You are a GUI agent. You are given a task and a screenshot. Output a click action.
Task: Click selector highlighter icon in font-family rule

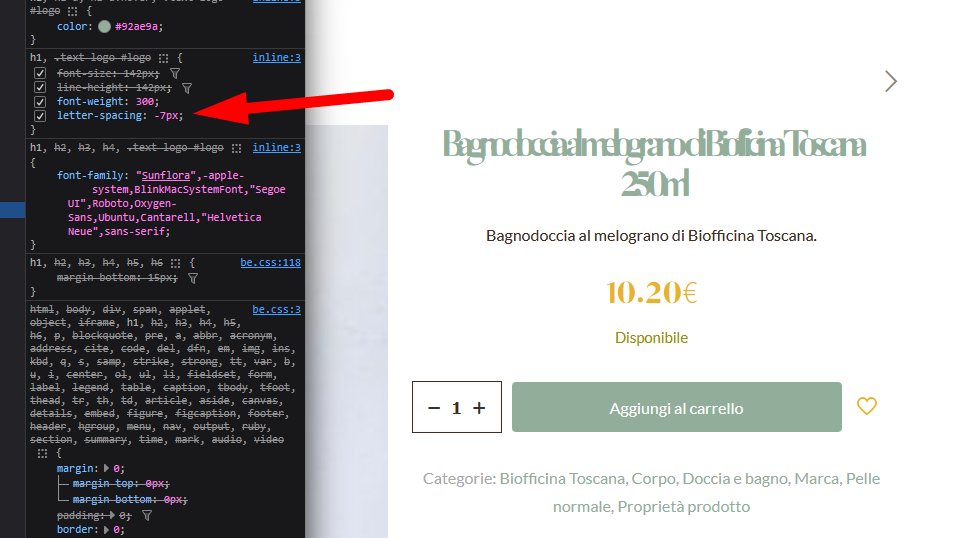click(237, 148)
